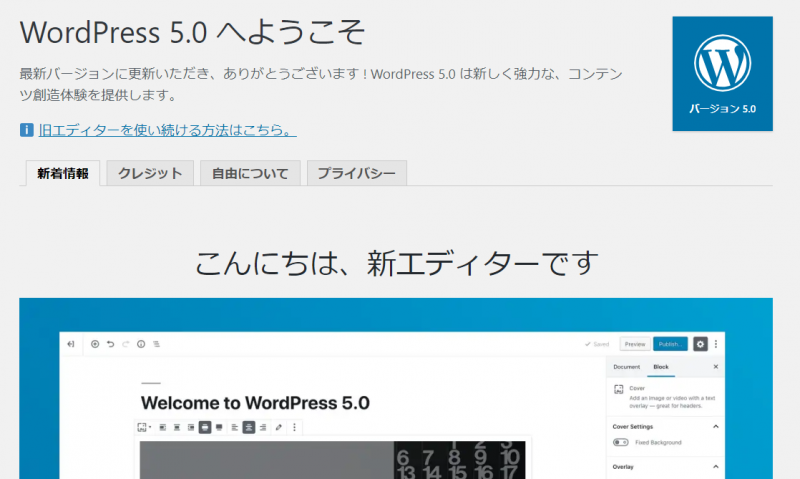800x479 pixels.
Task: Open the block's three-dot more options
Action: tap(294, 427)
